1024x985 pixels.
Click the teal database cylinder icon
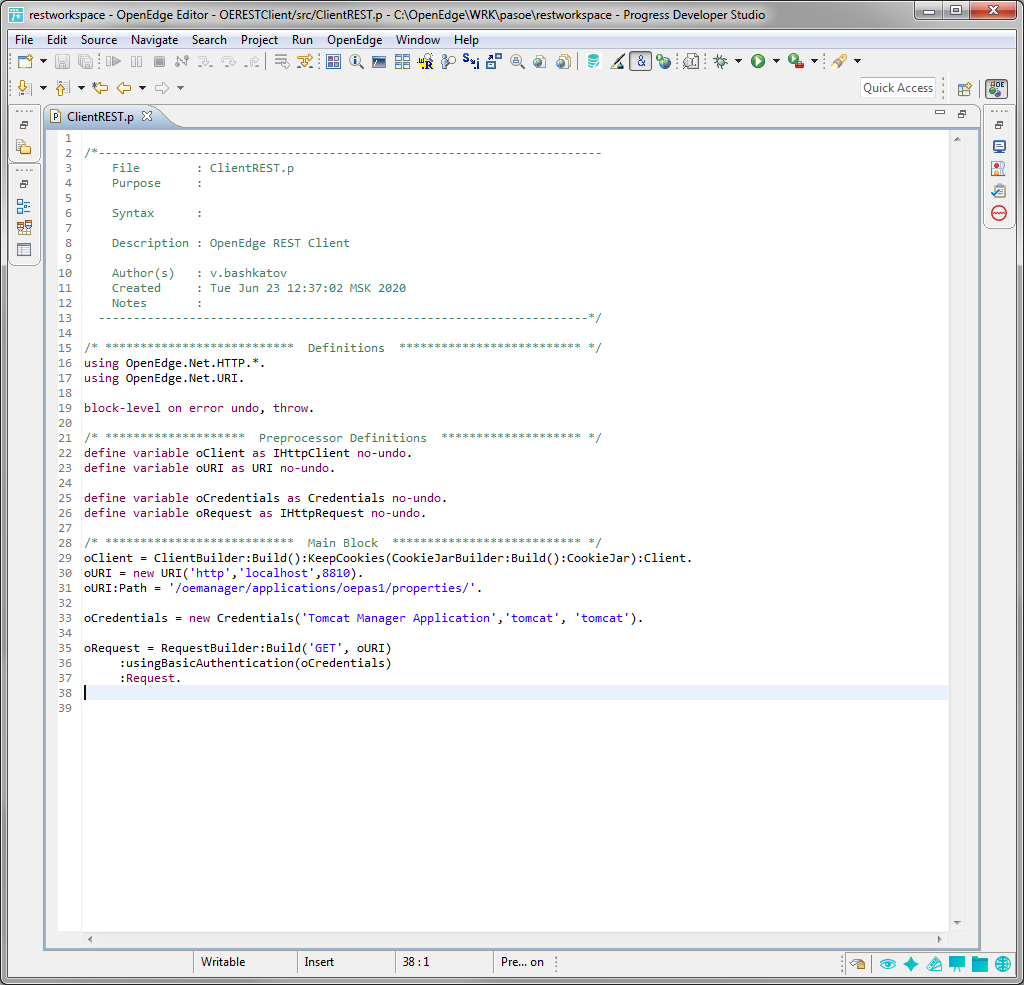594,61
